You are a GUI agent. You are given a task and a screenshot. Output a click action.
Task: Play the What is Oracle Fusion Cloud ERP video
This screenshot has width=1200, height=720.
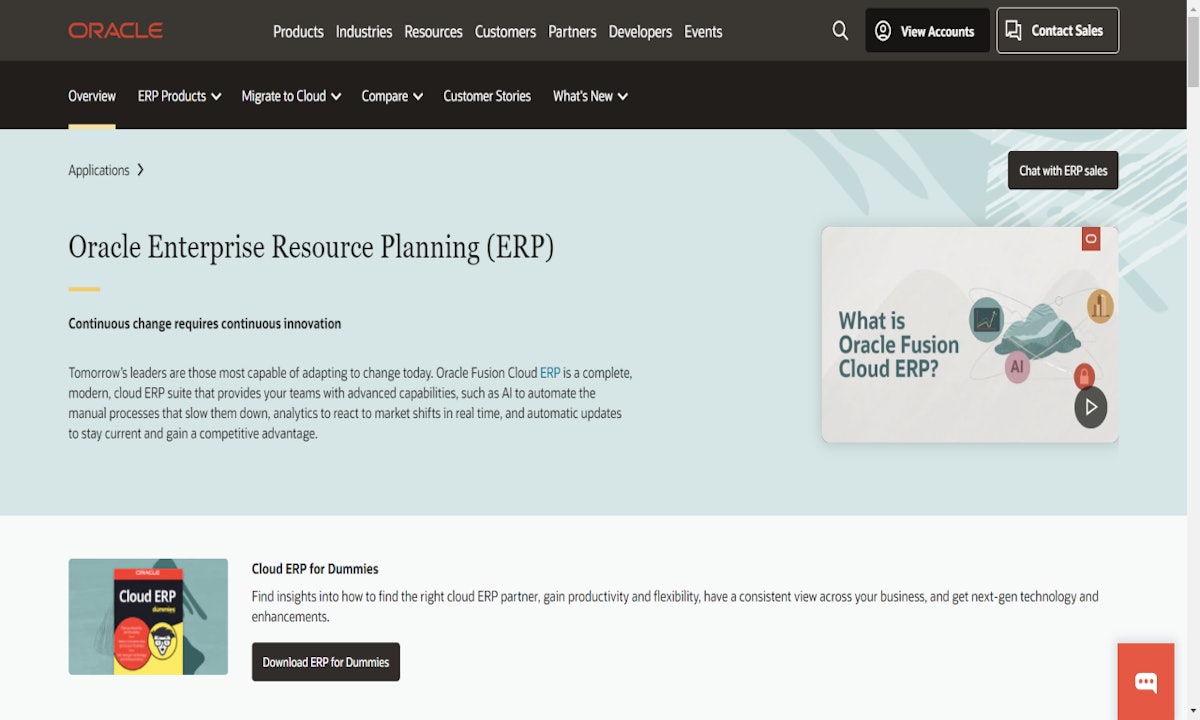(1090, 407)
